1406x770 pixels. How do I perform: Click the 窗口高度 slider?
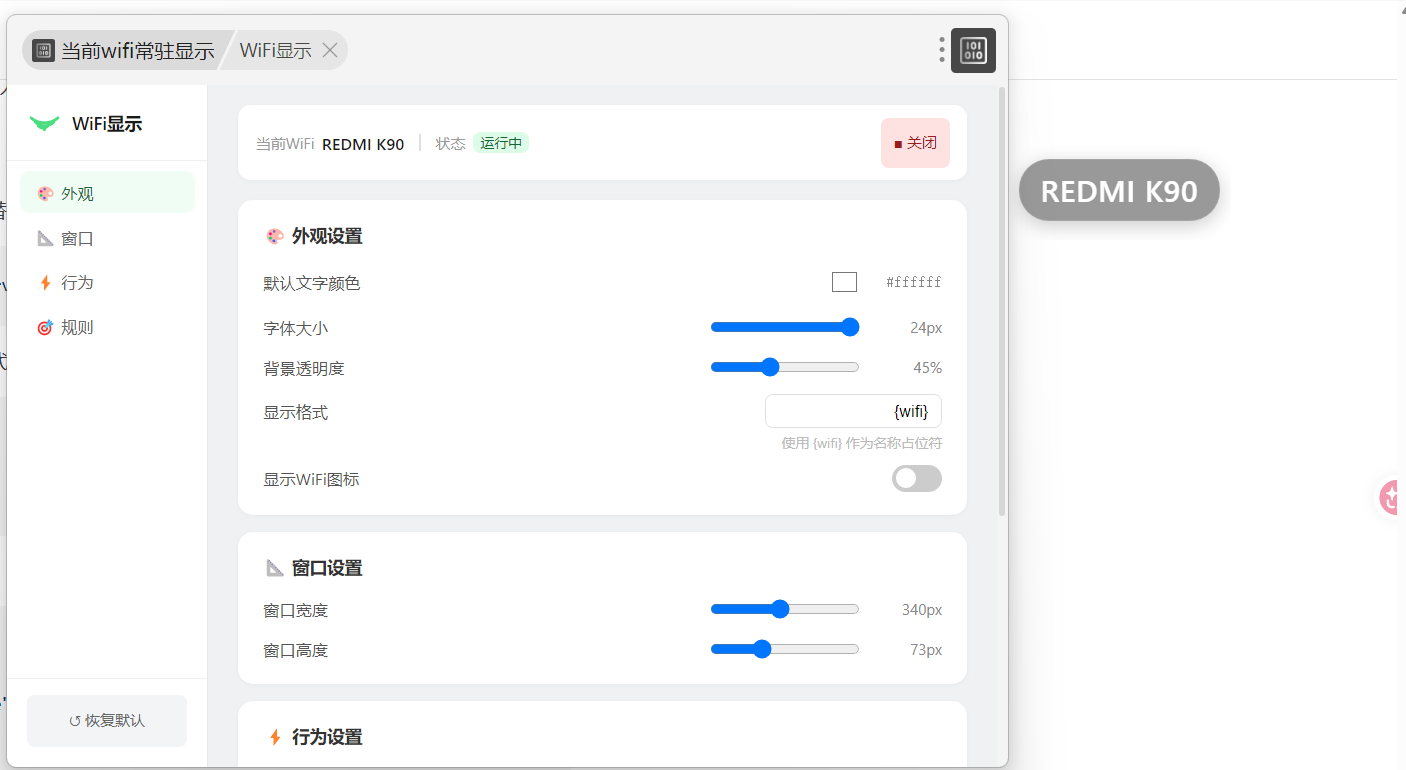click(785, 649)
